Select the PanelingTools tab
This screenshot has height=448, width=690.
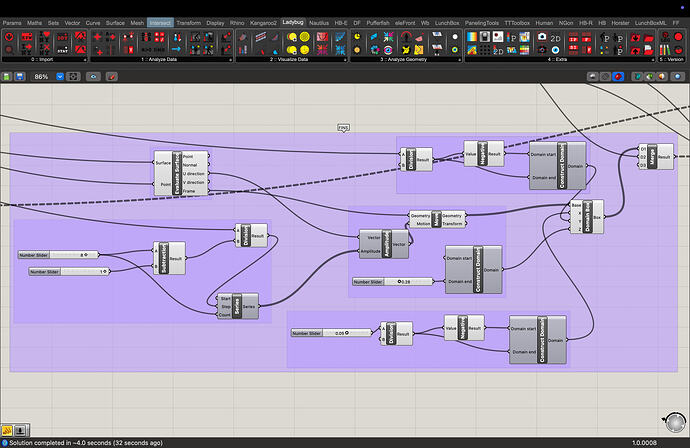pos(482,23)
